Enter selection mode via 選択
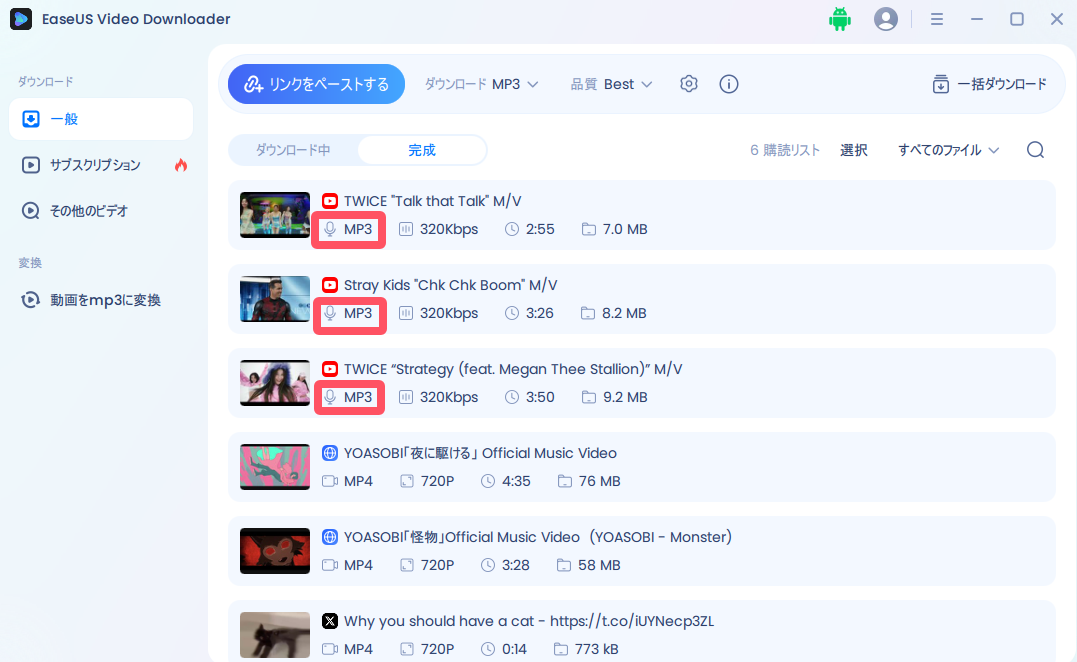This screenshot has height=662, width=1077. coord(854,149)
